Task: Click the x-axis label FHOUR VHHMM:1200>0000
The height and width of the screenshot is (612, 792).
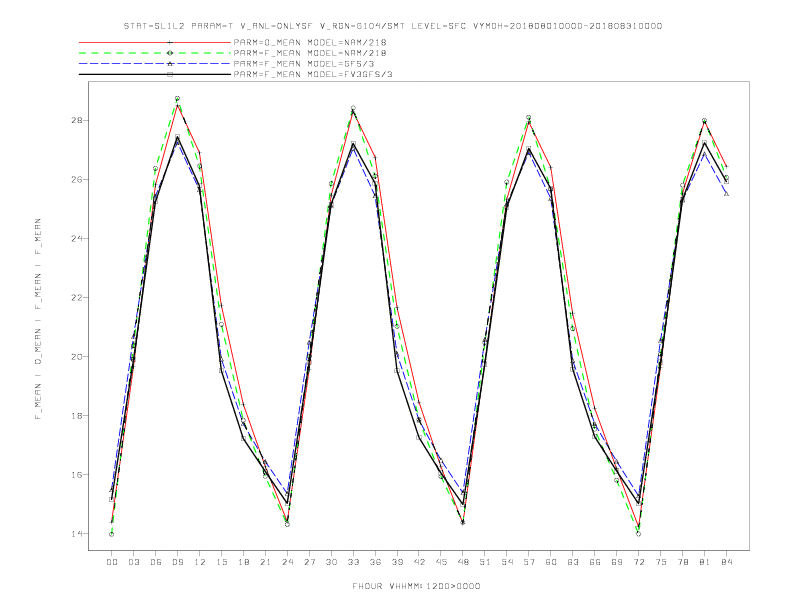Action: [416, 586]
